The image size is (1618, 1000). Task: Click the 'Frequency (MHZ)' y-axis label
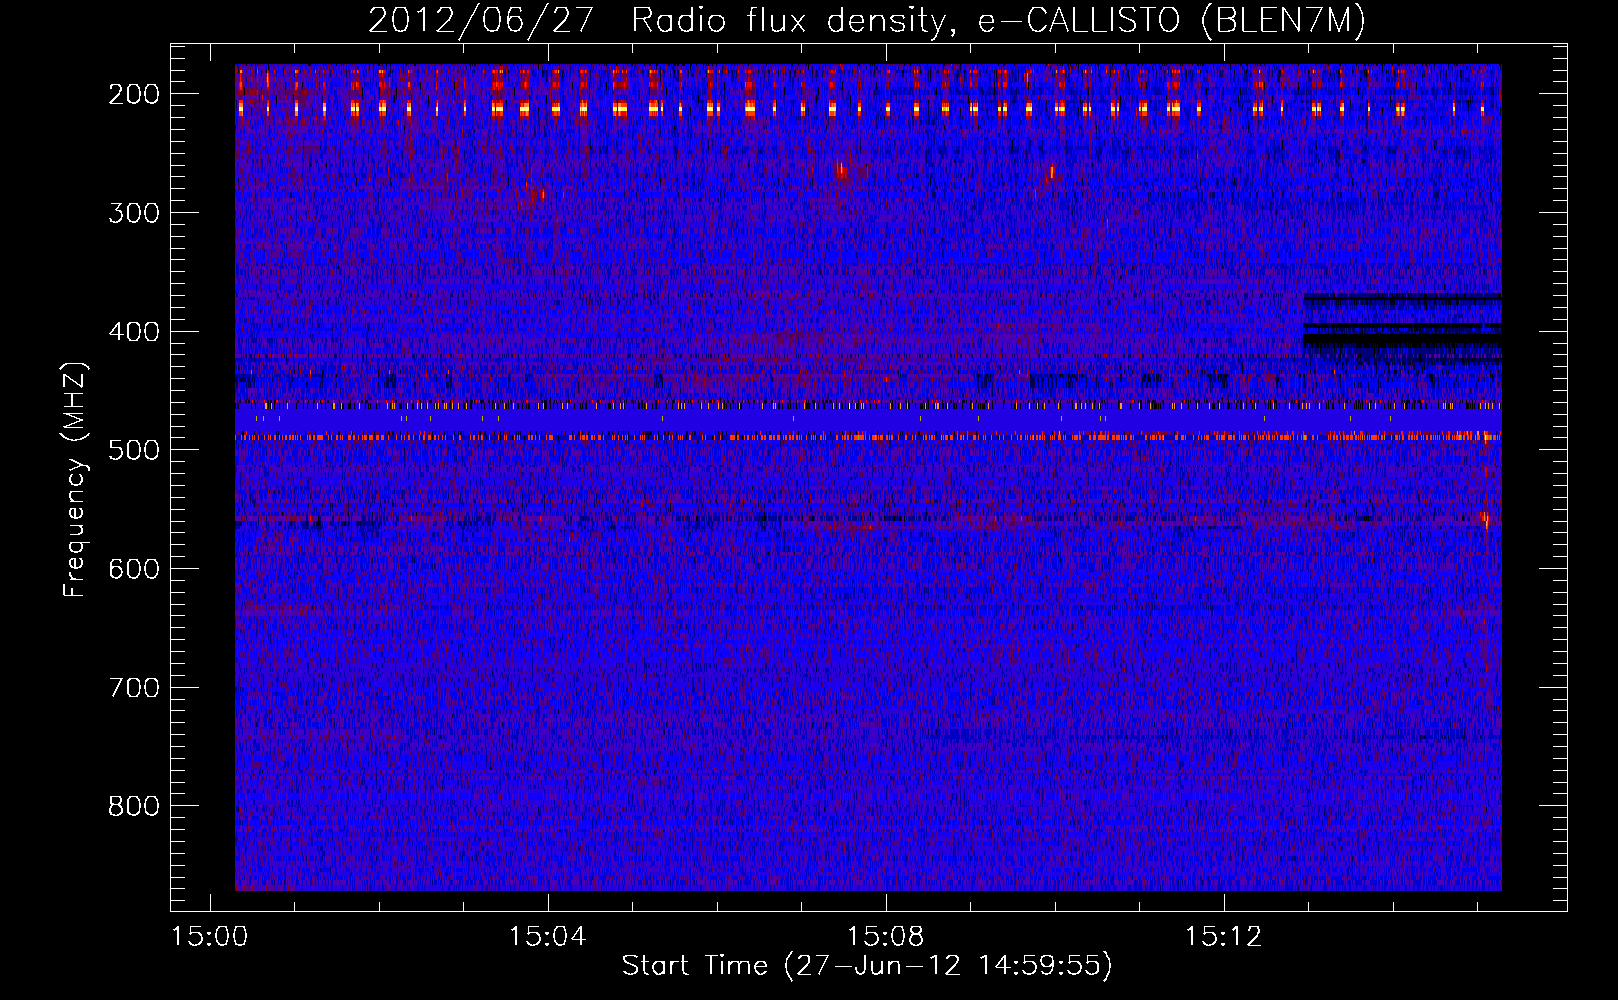point(75,479)
